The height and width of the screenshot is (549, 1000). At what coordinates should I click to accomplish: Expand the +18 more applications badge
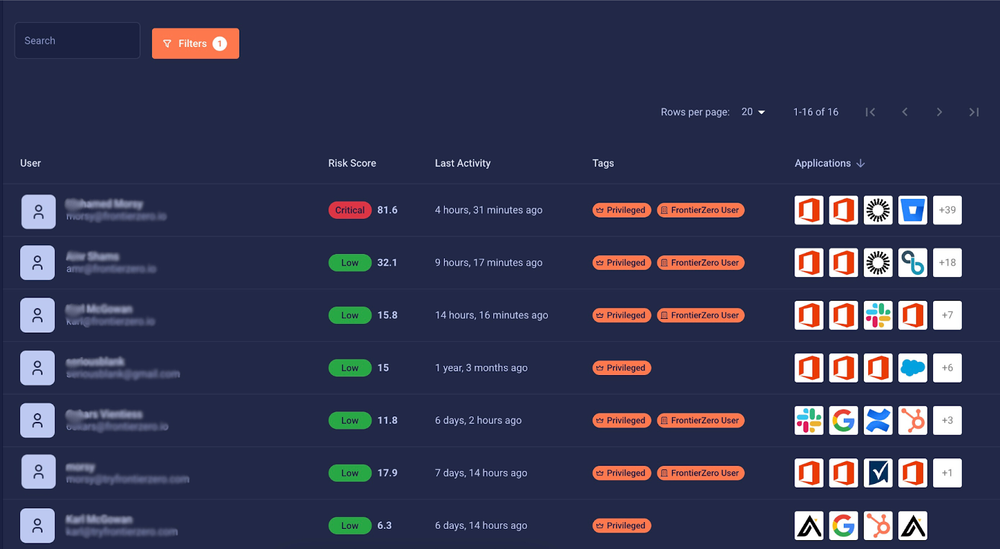coord(947,263)
